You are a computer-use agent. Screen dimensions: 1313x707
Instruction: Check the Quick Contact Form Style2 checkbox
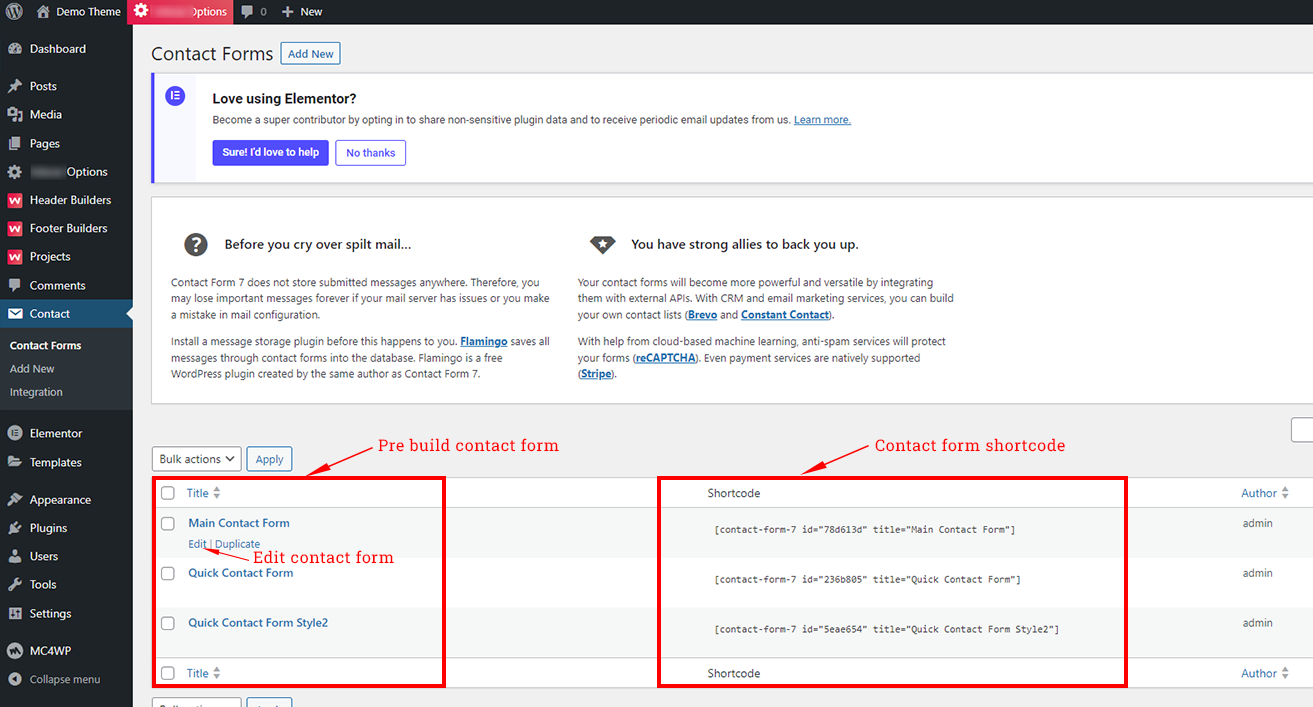tap(167, 623)
